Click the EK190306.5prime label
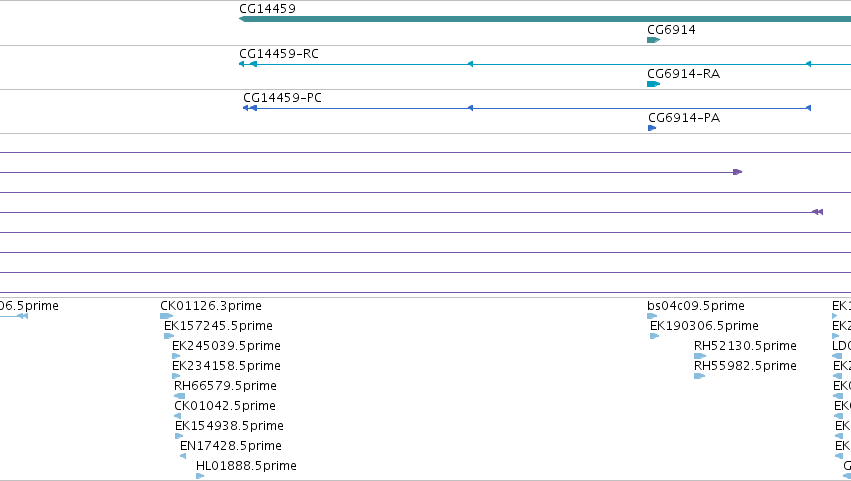851x481 pixels. tap(704, 326)
